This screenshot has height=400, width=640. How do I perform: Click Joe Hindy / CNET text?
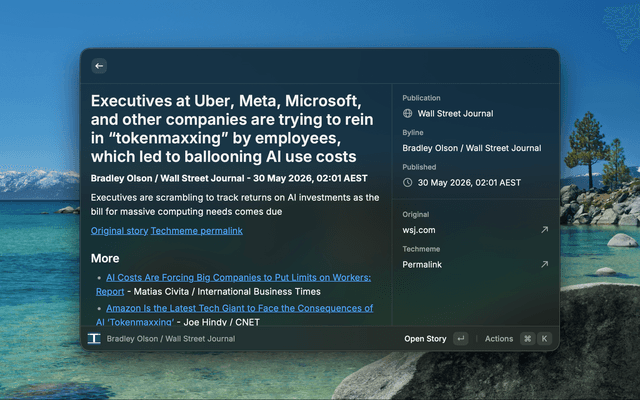click(x=222, y=322)
